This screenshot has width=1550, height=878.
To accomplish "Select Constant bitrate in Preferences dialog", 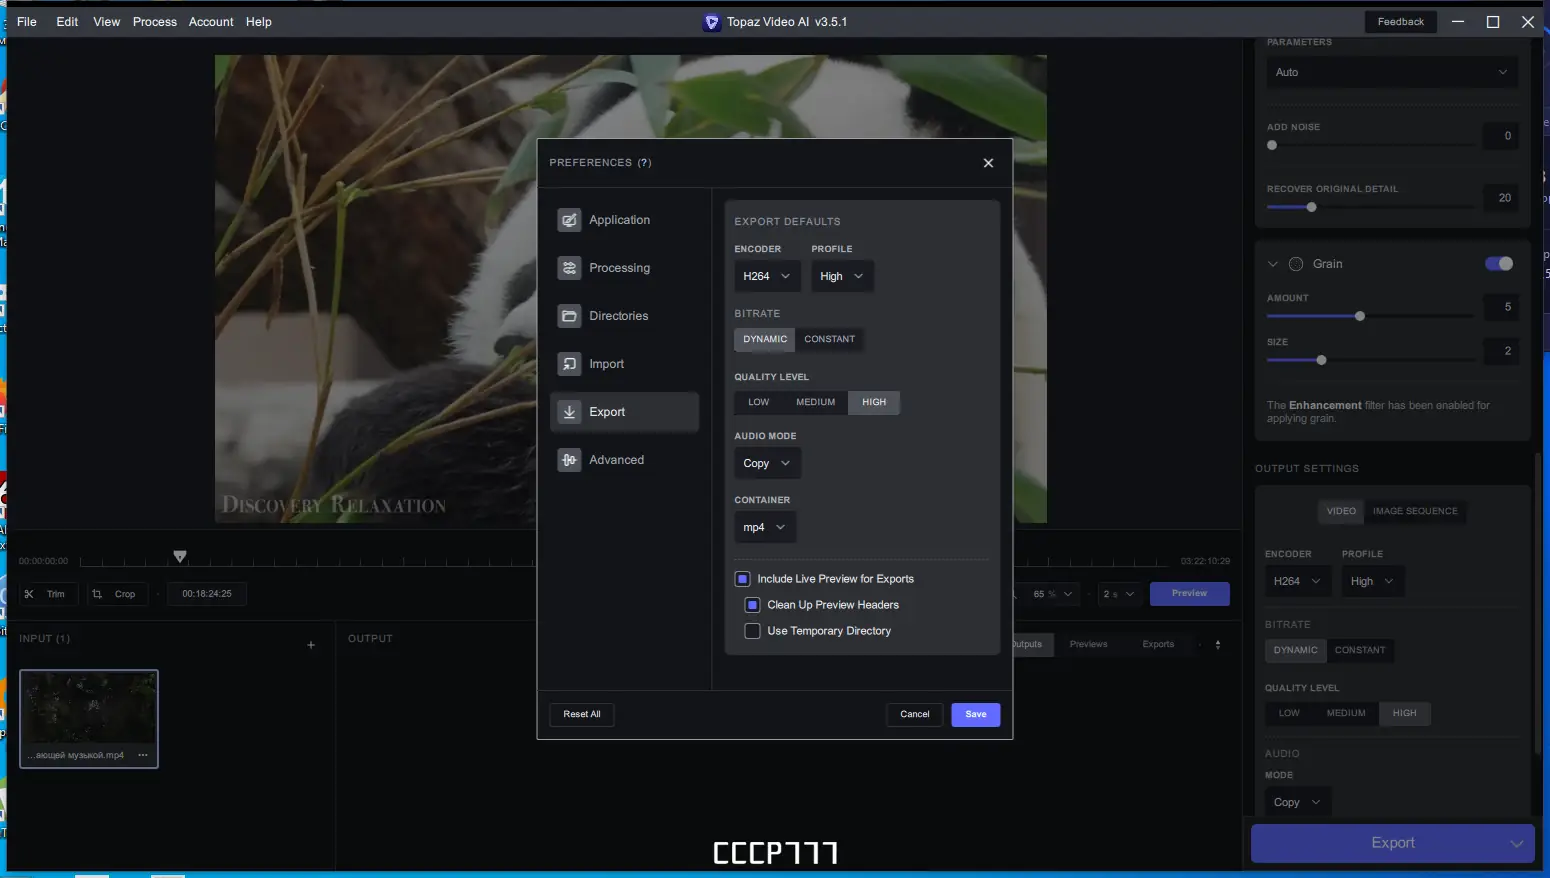I will [x=830, y=339].
